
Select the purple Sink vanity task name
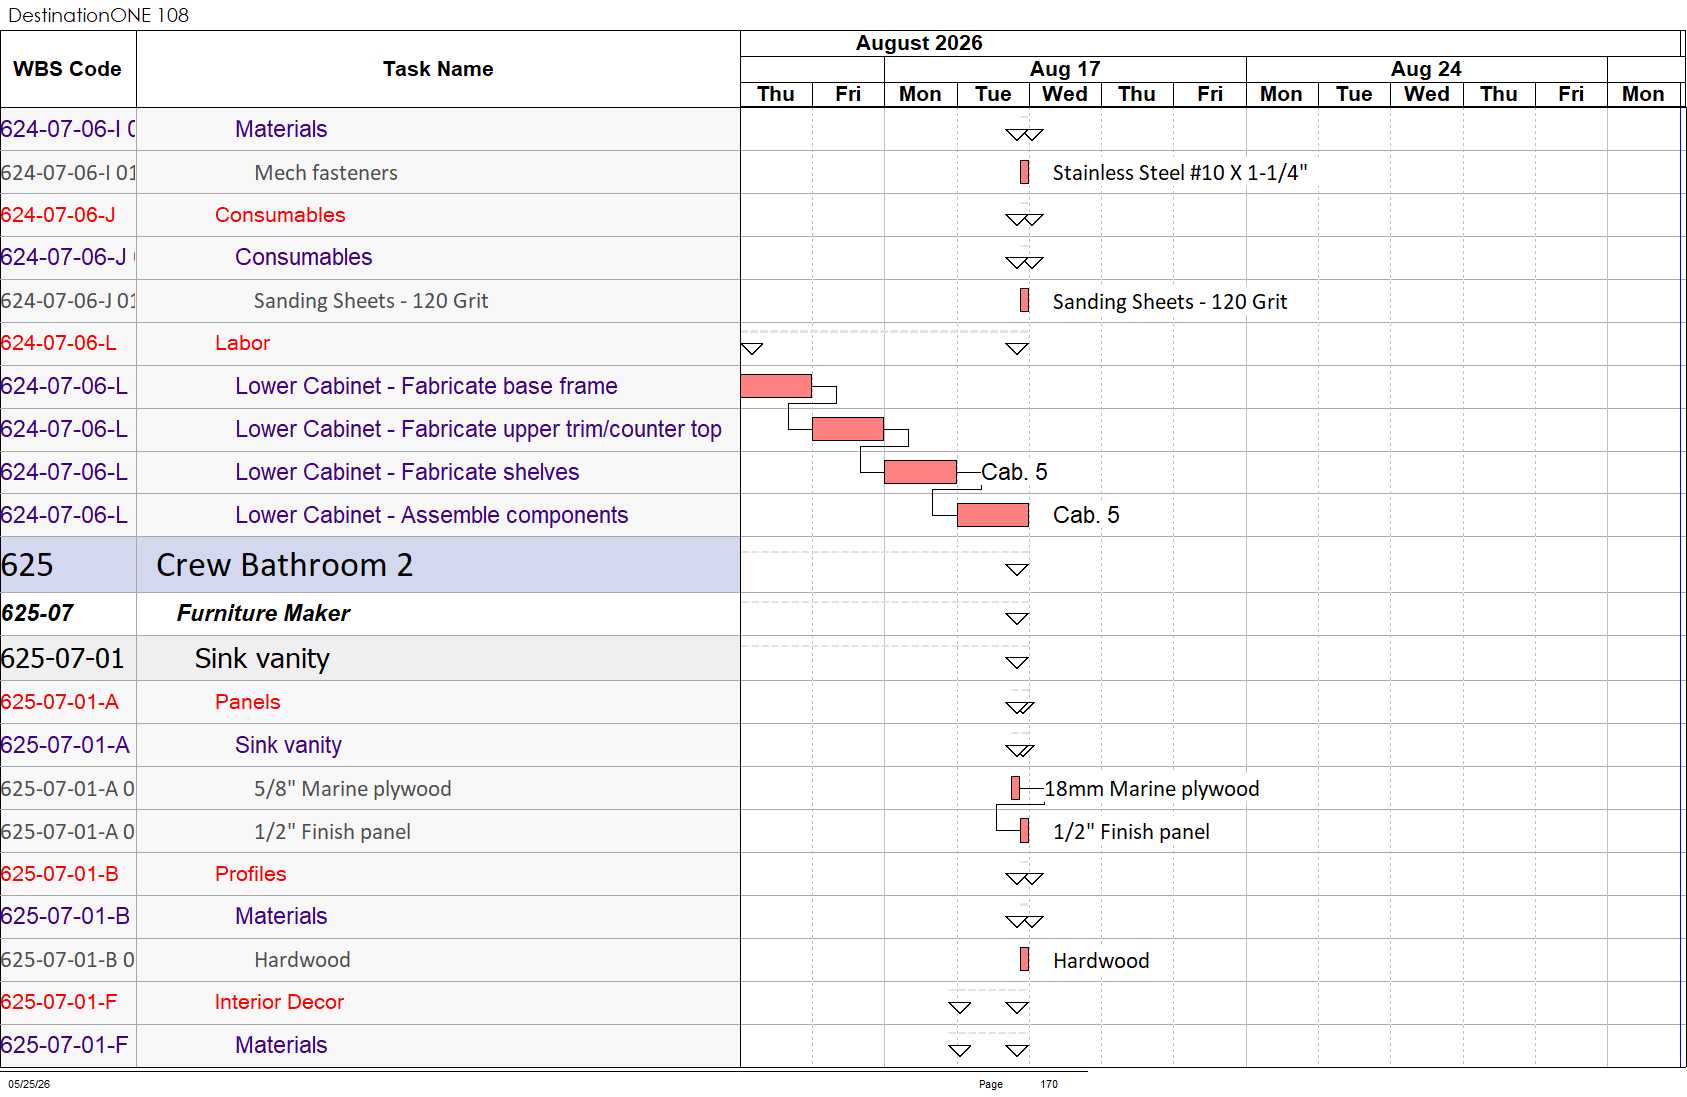click(288, 745)
